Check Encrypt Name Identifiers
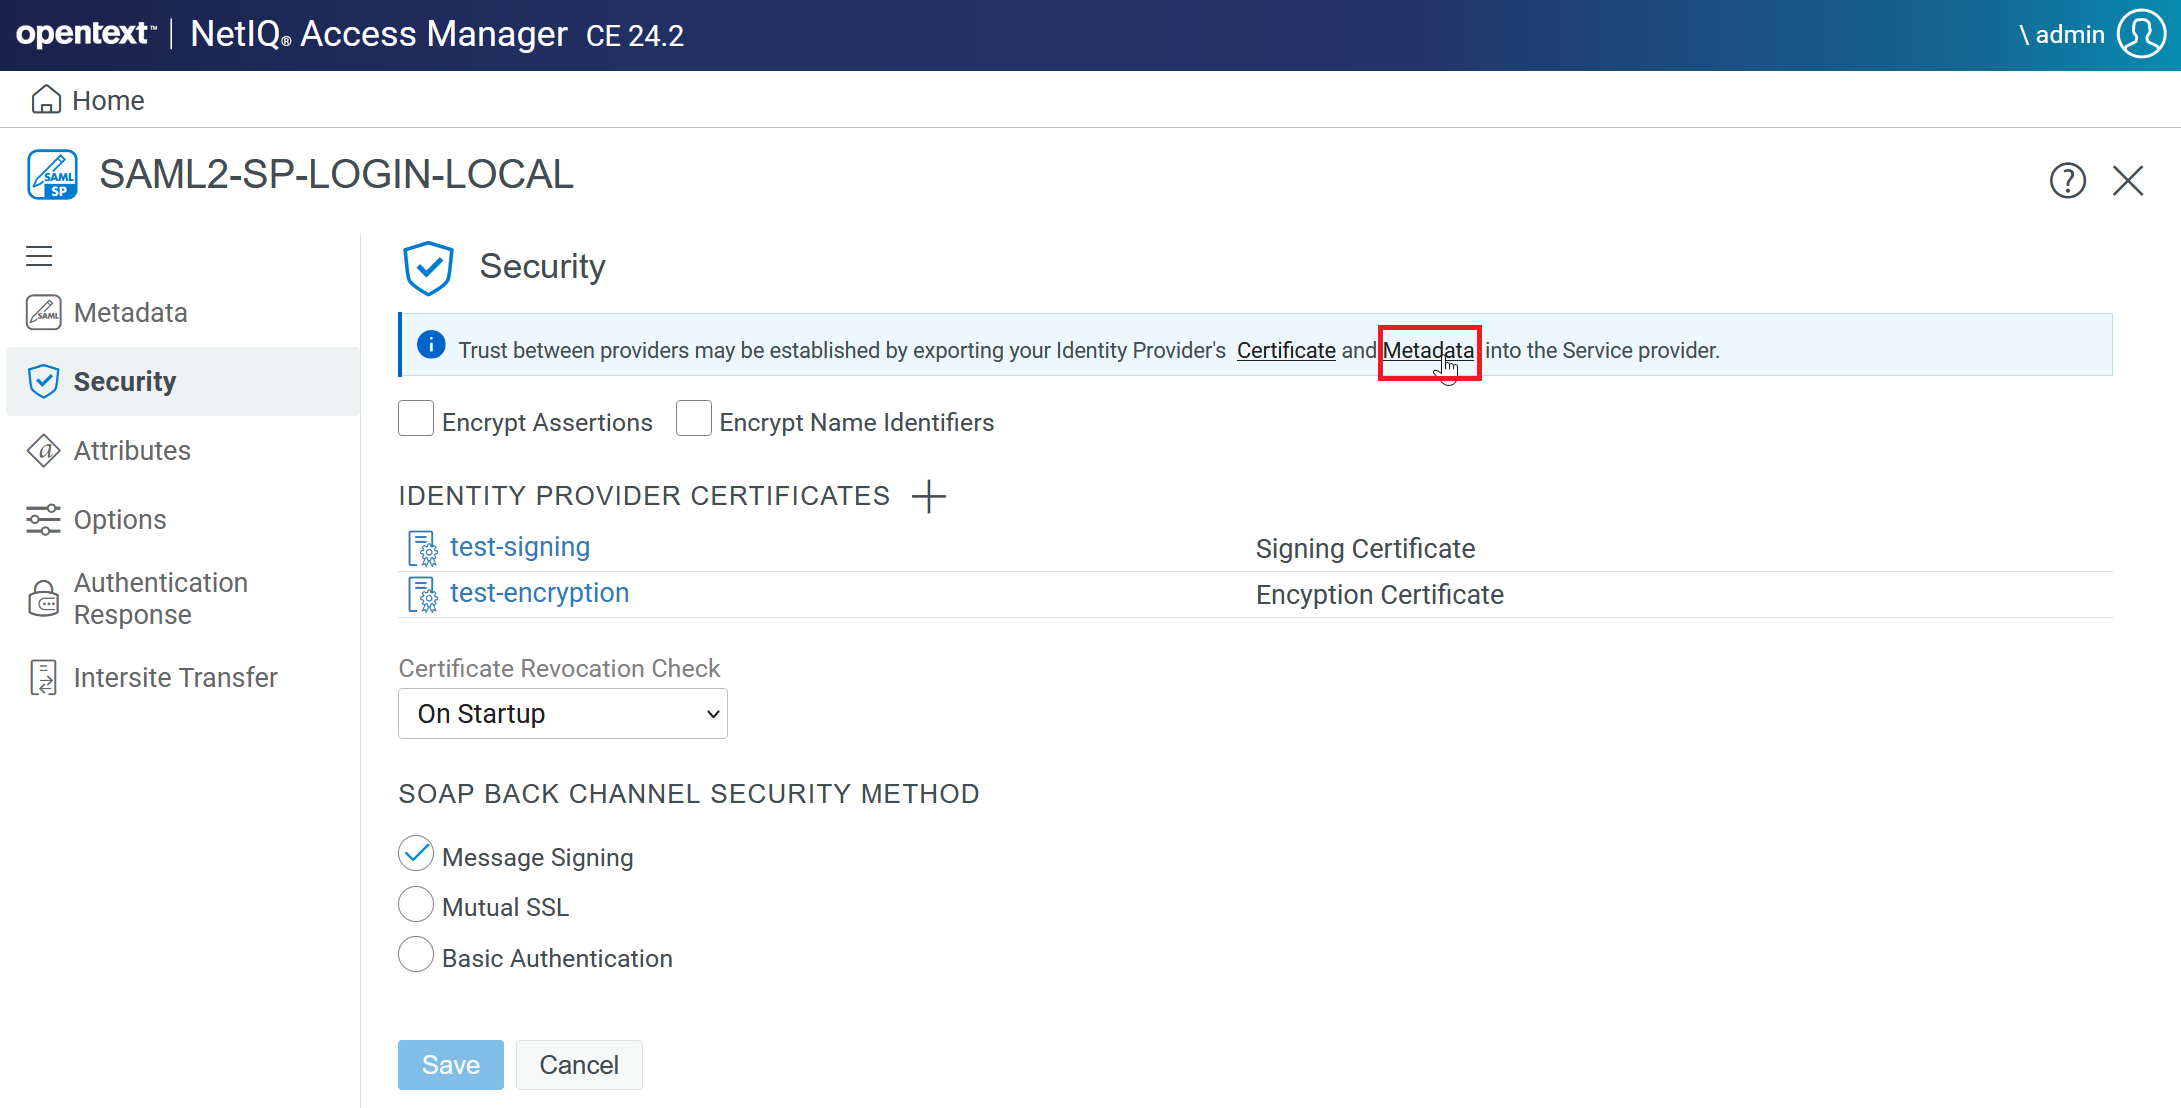 [694, 418]
